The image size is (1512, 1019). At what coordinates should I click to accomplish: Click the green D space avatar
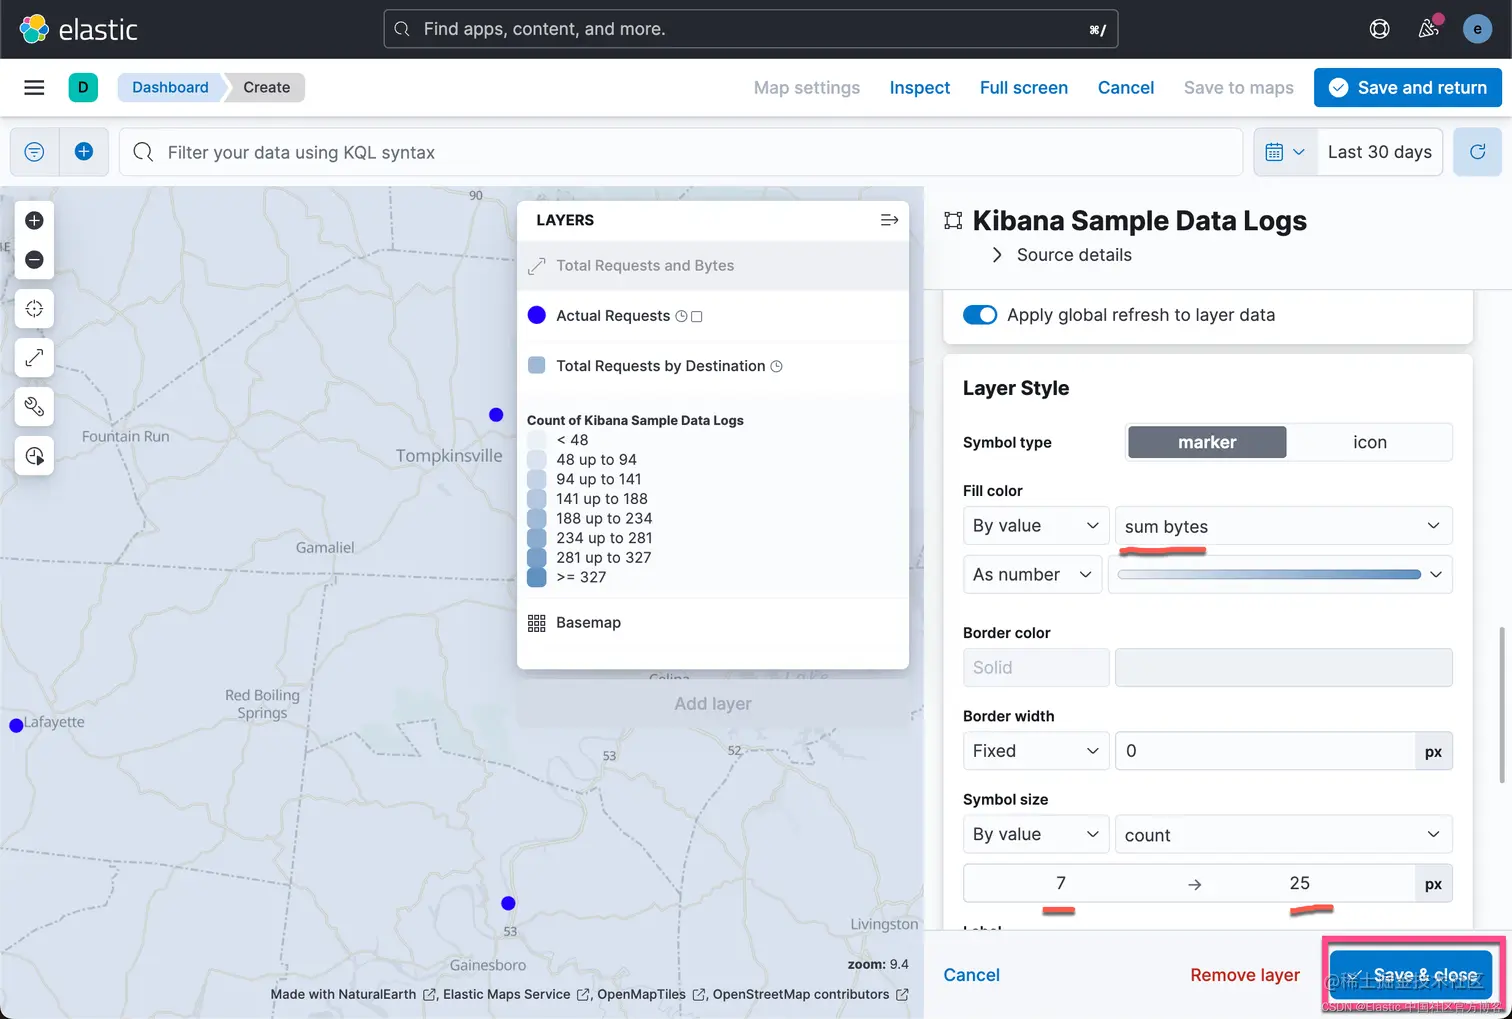[83, 88]
